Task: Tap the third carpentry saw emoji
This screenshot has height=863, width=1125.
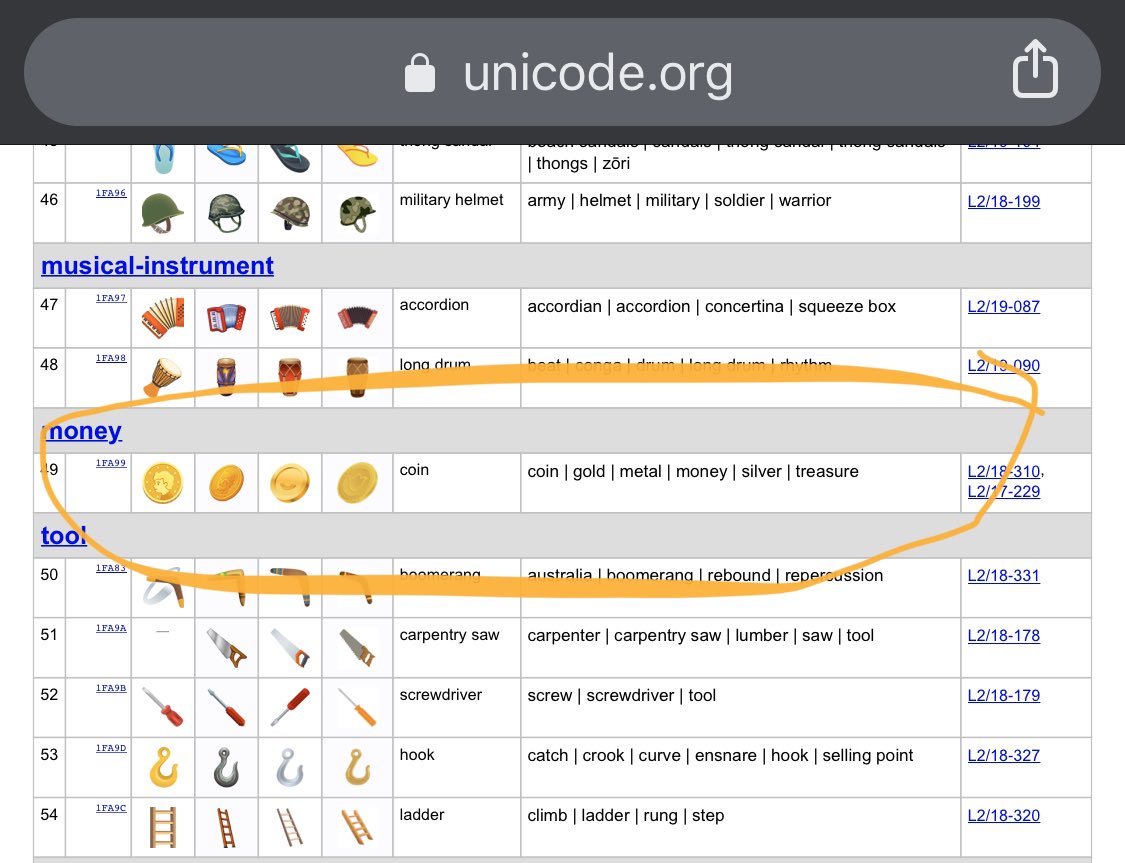Action: (290, 647)
